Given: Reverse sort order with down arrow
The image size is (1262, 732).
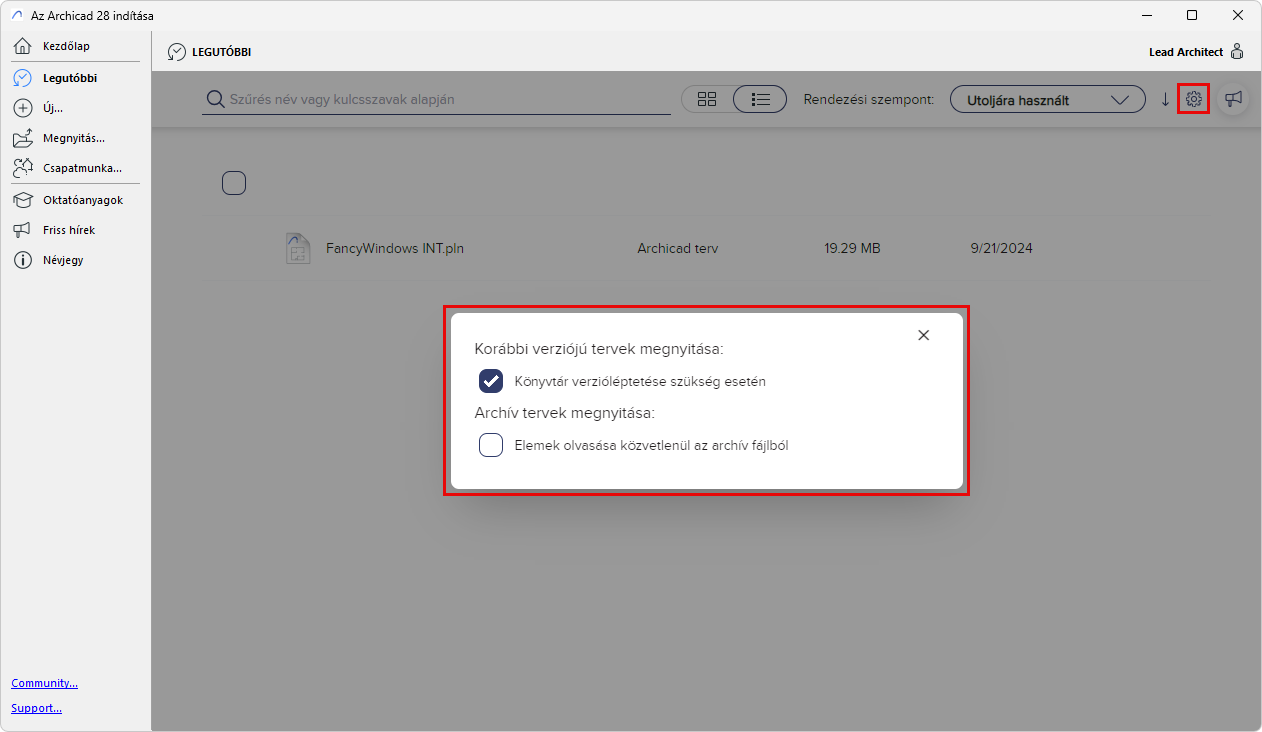Looking at the screenshot, I should [x=1165, y=99].
